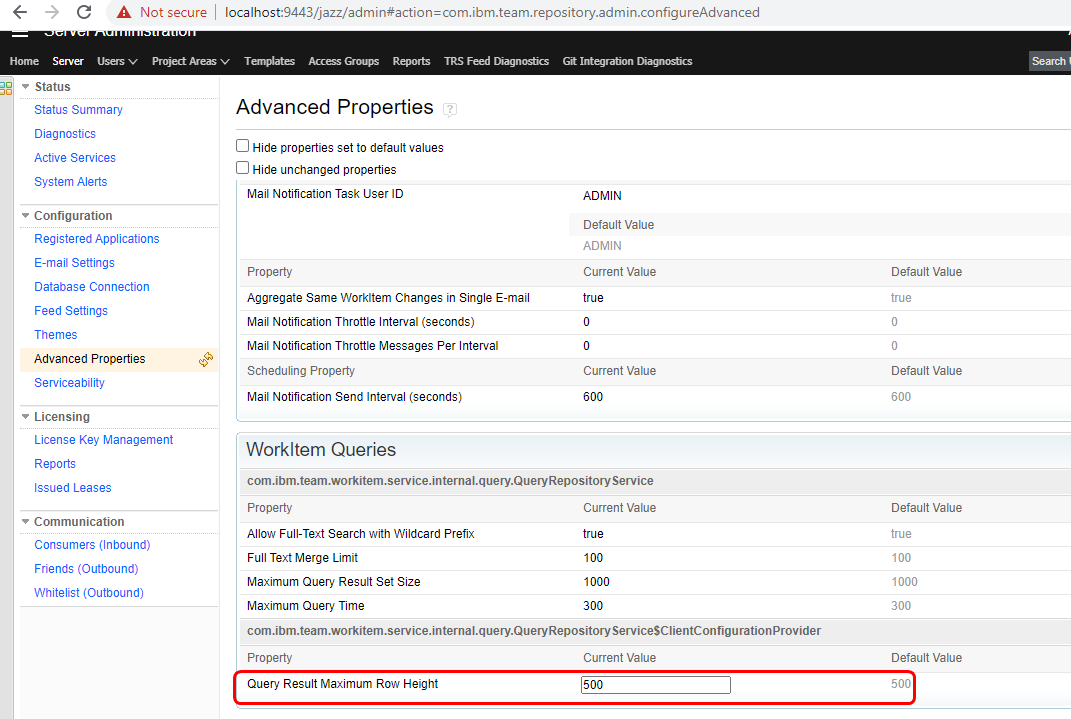Click the Not secure warning icon
The image size is (1071, 719).
tap(124, 13)
